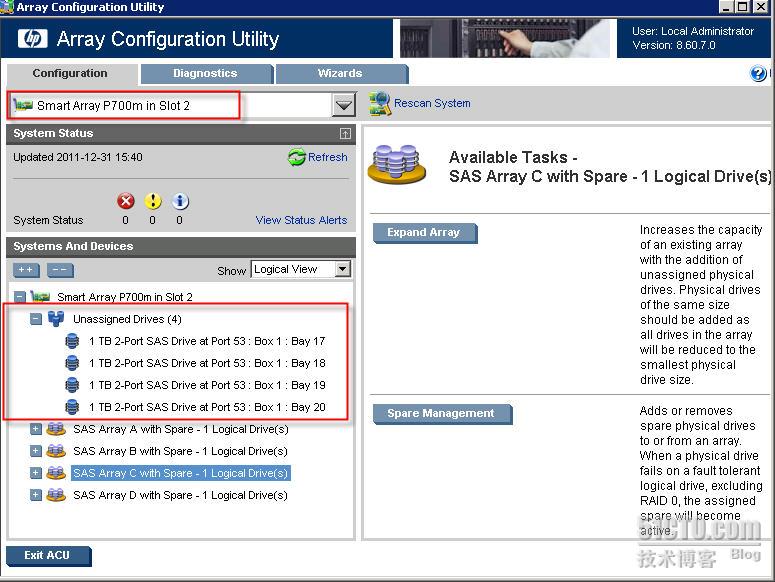Click the Bay 20 drive icon

tap(72, 407)
